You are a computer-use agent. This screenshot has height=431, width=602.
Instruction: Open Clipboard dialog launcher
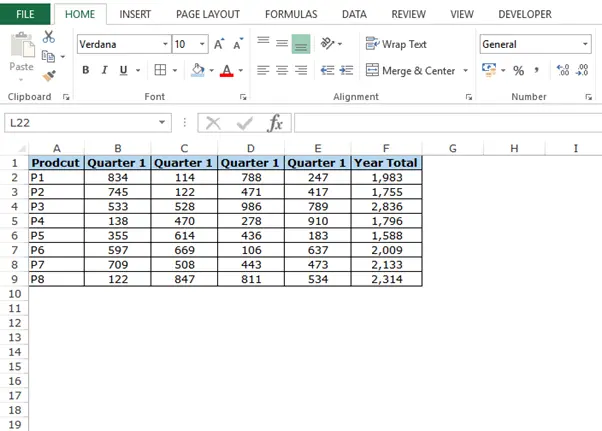pos(66,97)
